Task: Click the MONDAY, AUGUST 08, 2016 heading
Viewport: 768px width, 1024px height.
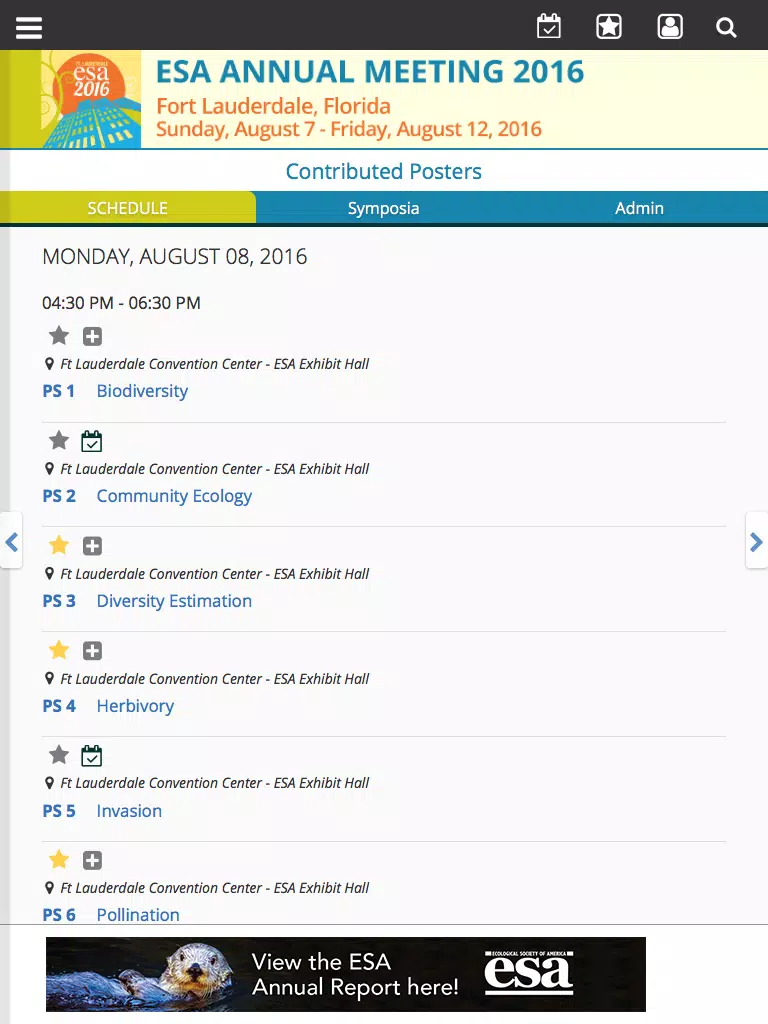Action: (174, 257)
